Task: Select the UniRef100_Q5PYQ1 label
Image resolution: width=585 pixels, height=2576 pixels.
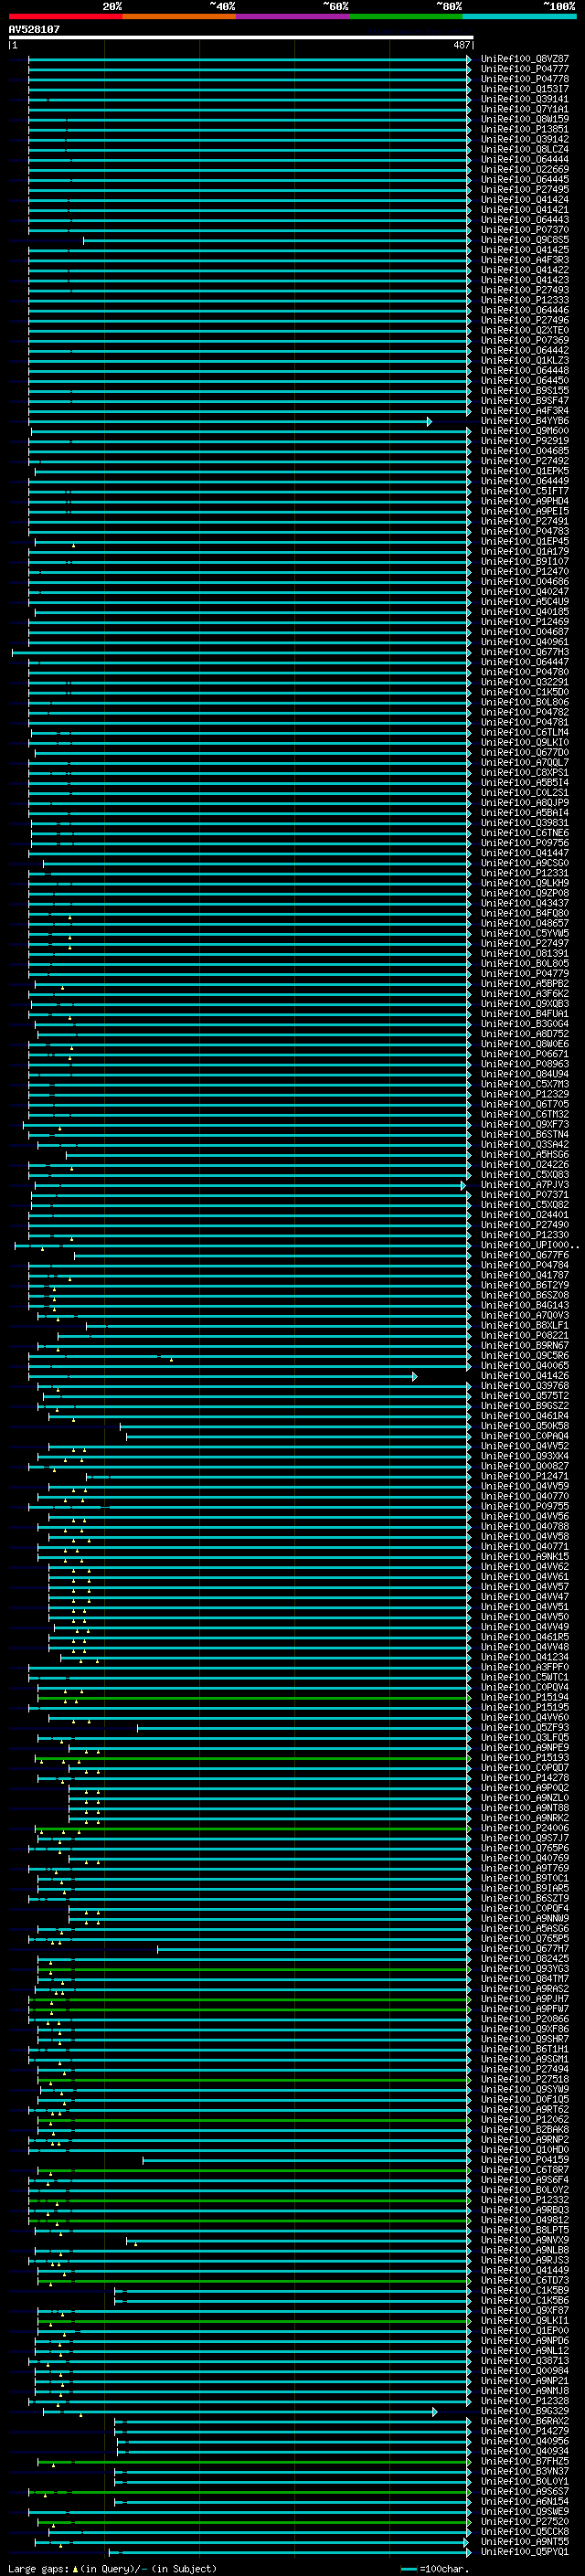Action: pyautogui.click(x=524, y=2552)
